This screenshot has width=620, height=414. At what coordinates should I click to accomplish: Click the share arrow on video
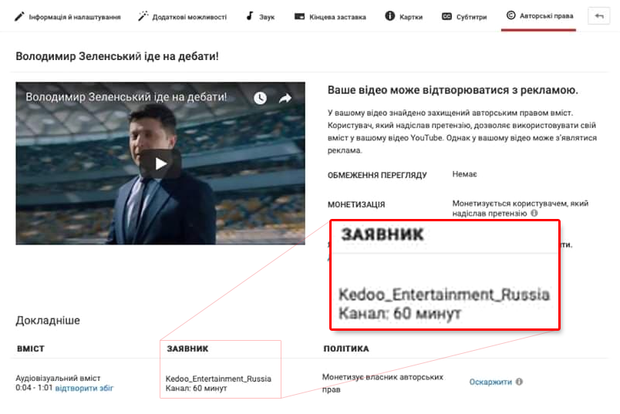(x=285, y=99)
